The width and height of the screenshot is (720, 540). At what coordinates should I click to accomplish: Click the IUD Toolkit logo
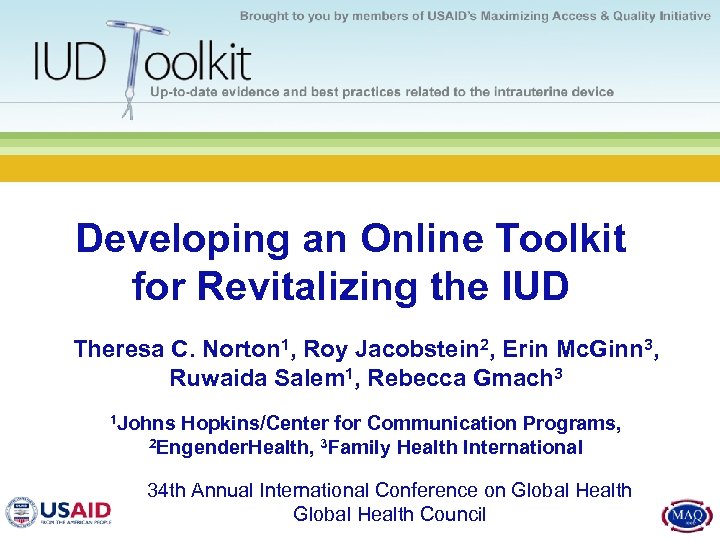[143, 69]
